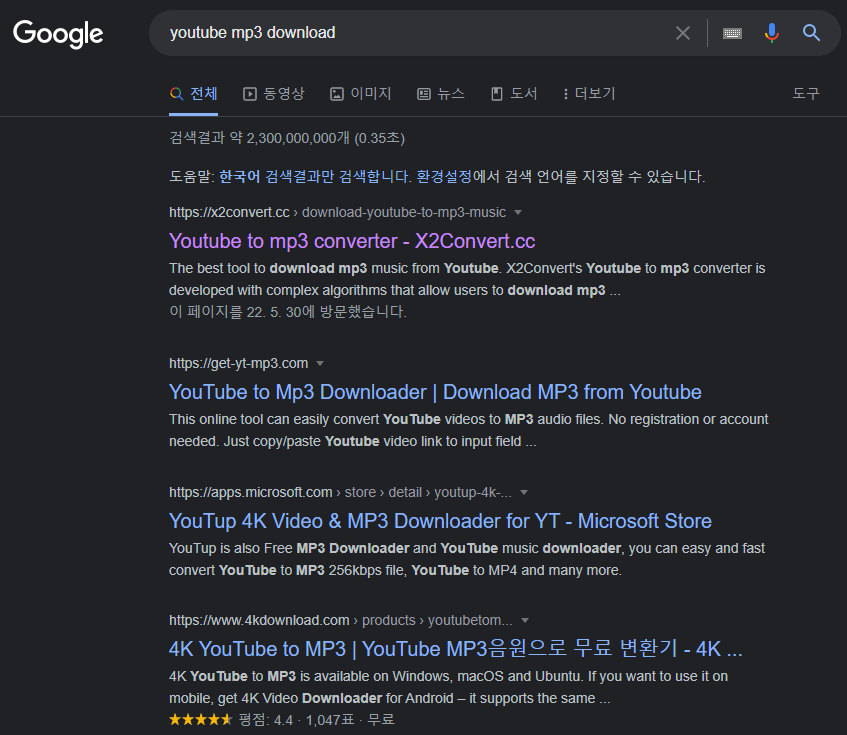Switch to the 이미지 images tab
Viewport: 847px width, 735px height.
coord(360,93)
